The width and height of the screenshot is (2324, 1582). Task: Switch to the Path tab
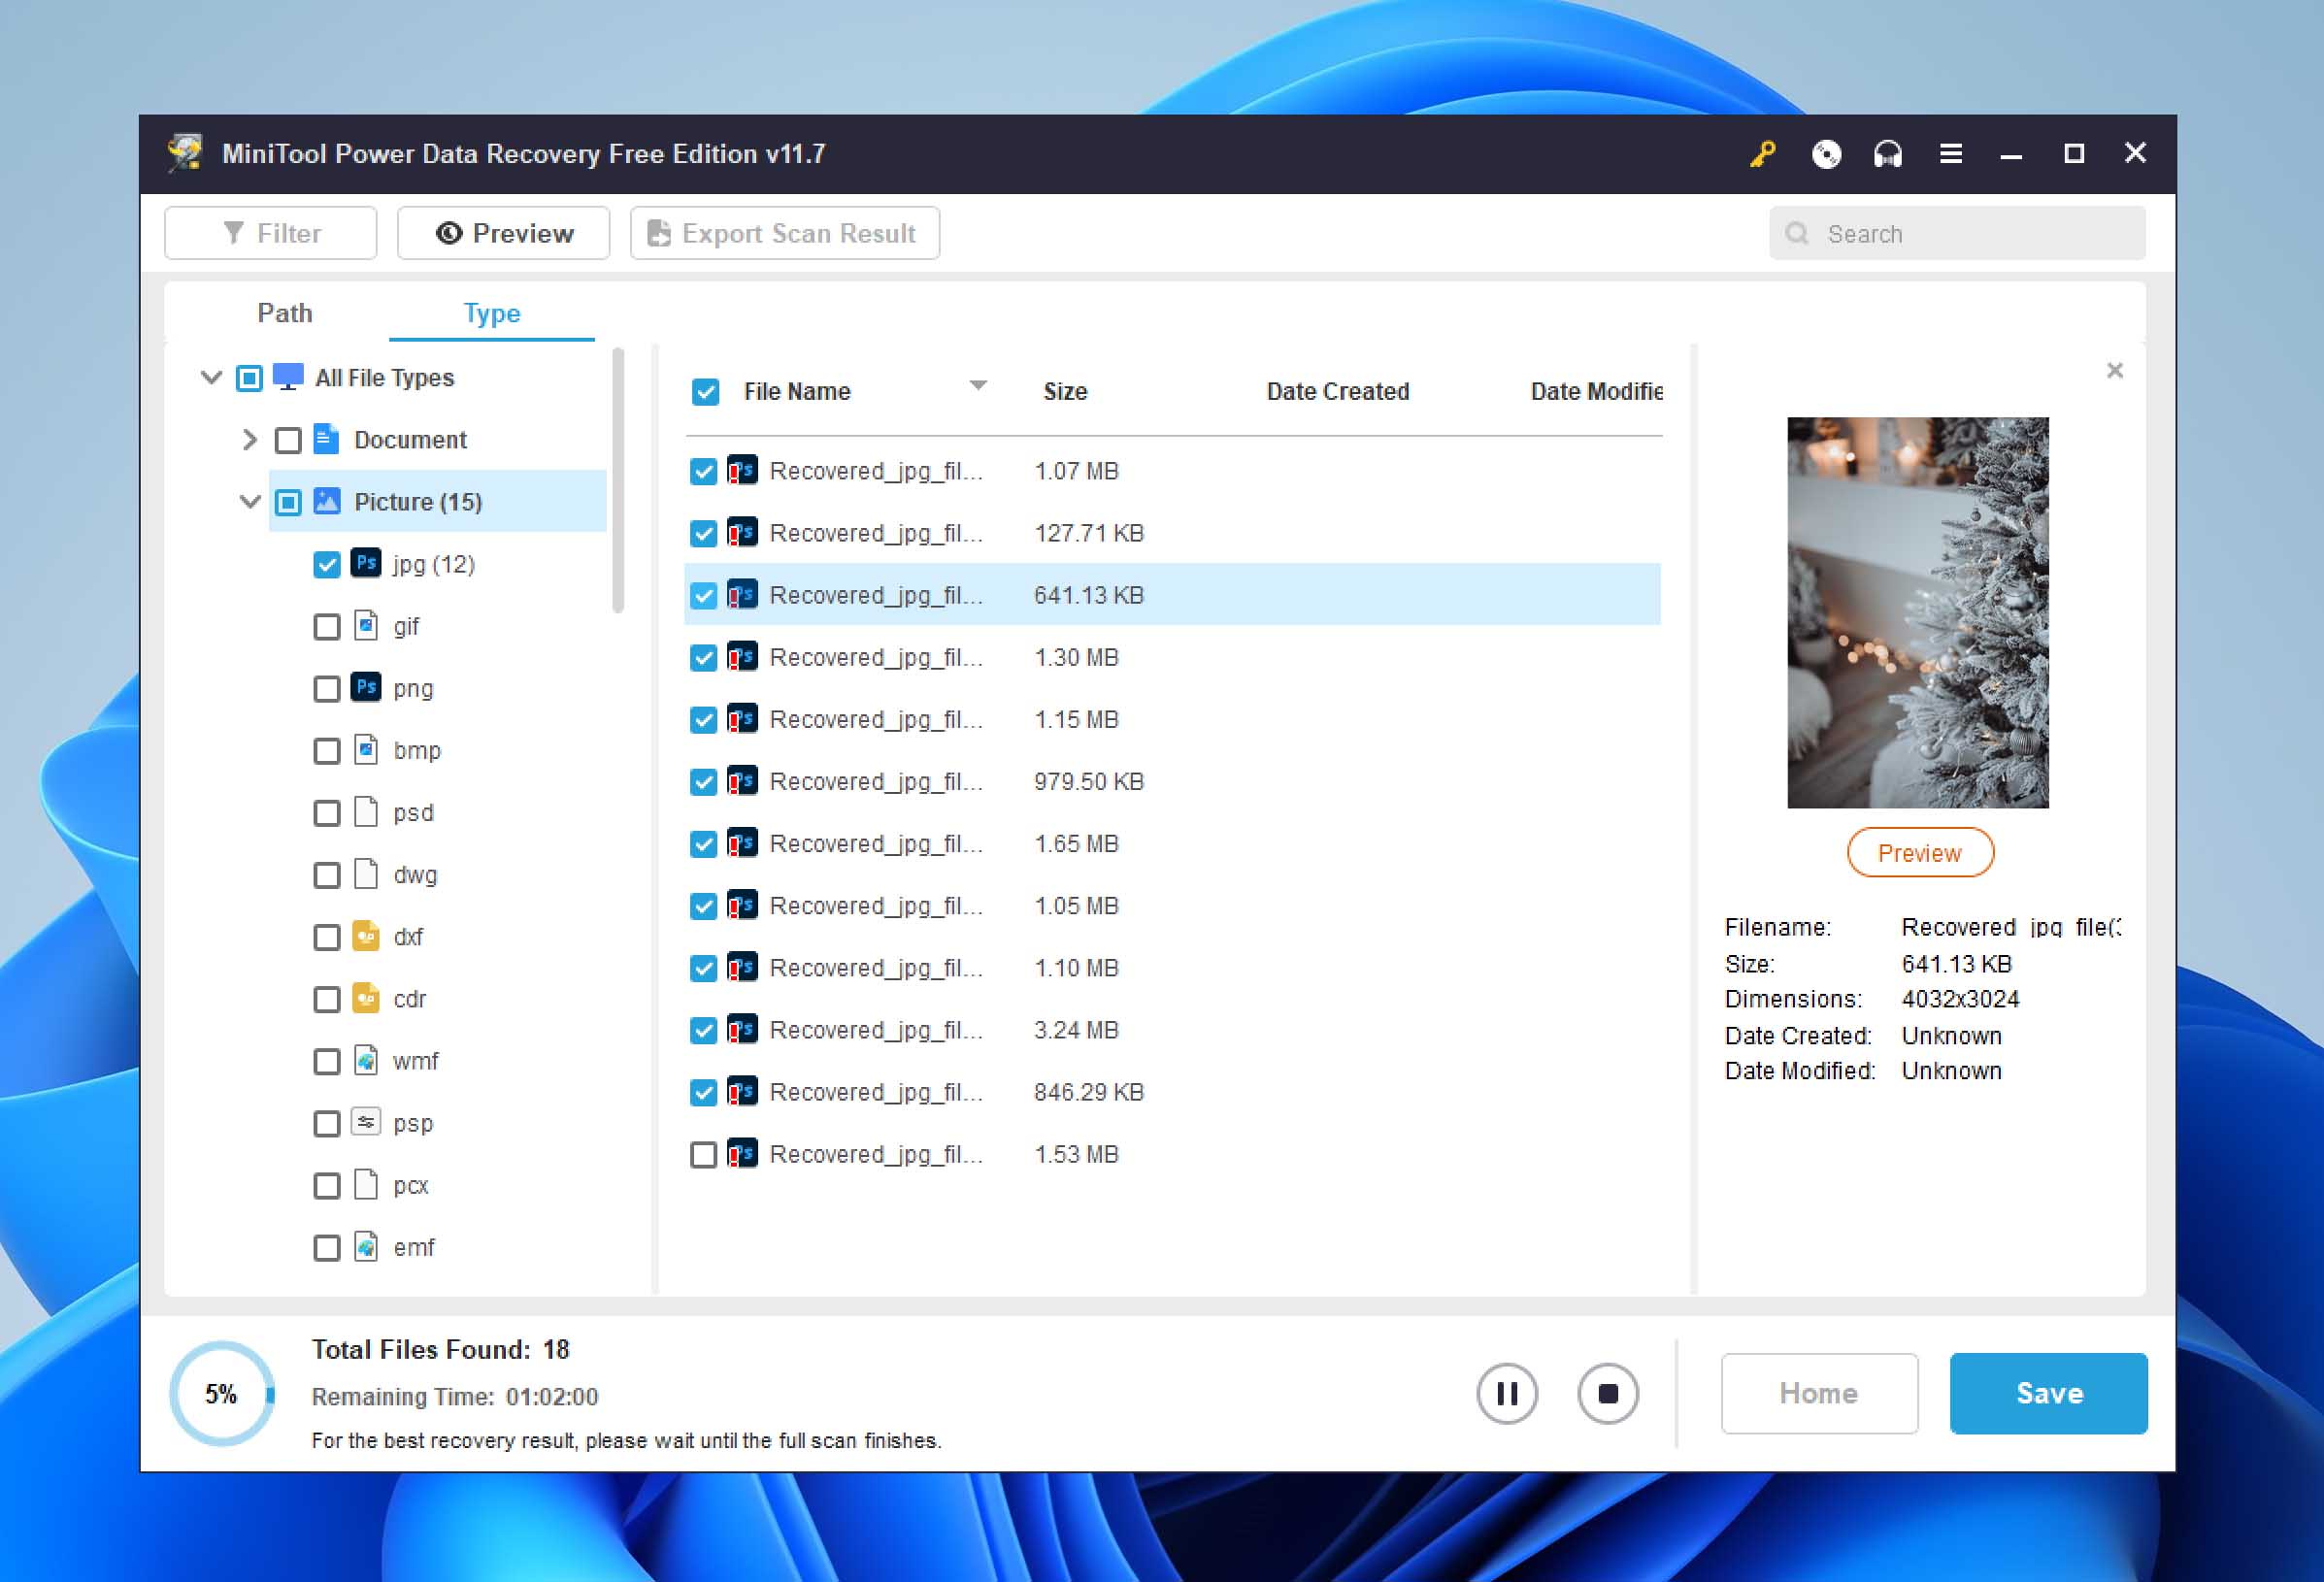[x=285, y=313]
